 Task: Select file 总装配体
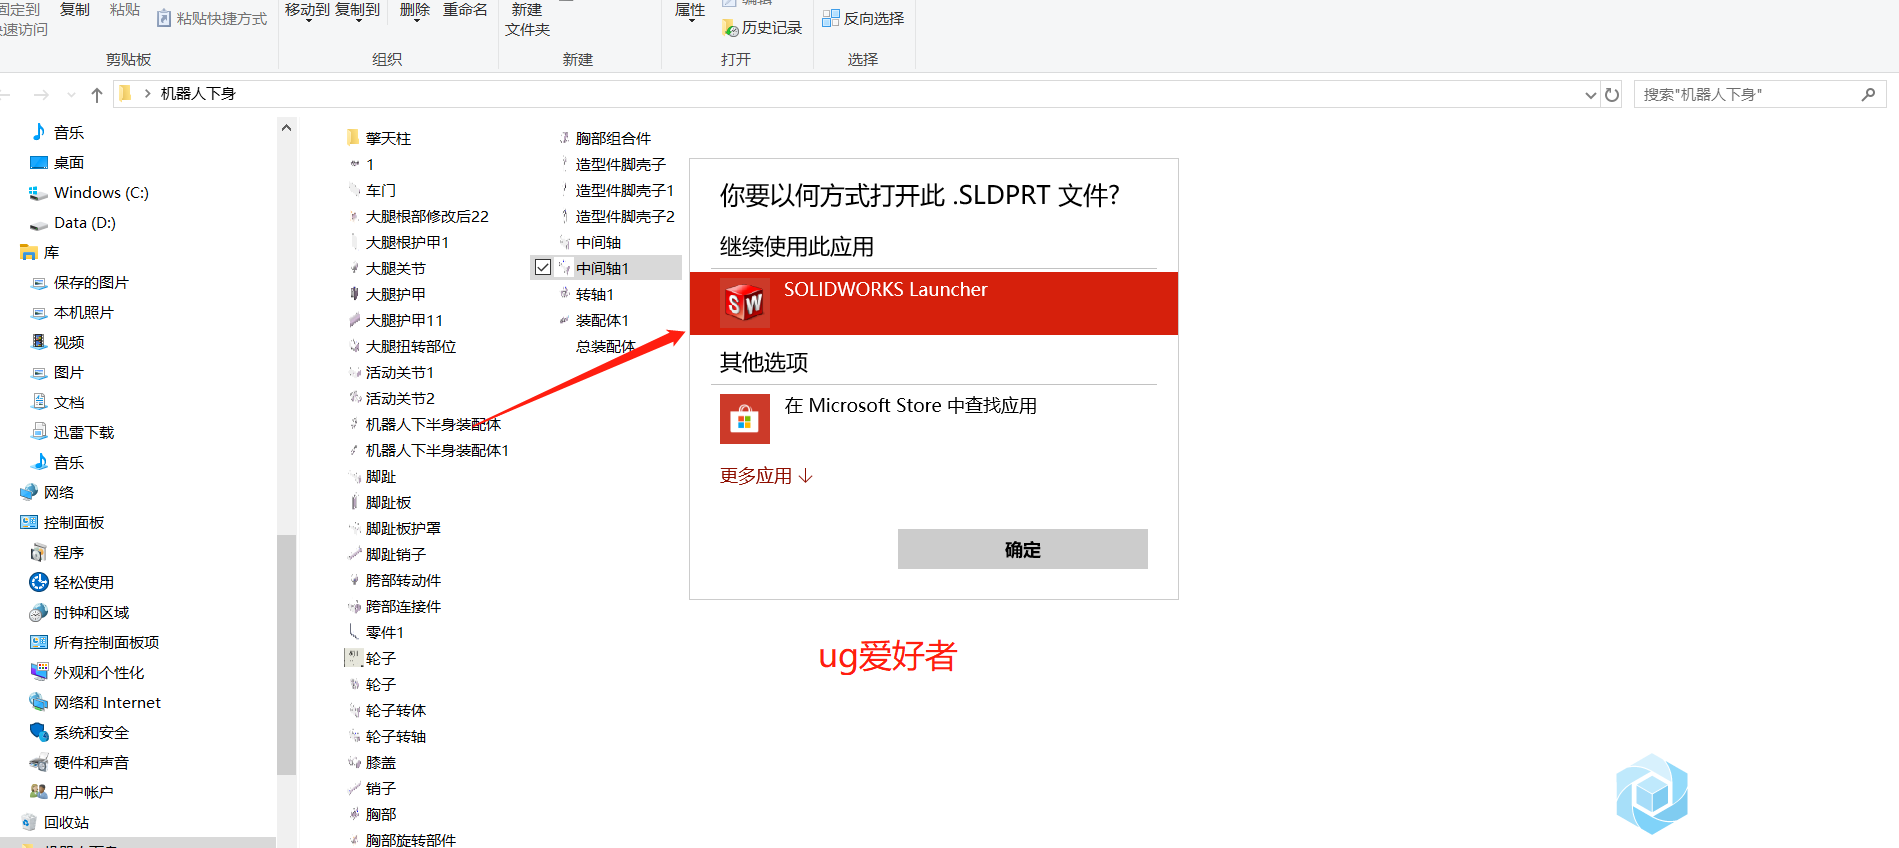[x=605, y=346]
